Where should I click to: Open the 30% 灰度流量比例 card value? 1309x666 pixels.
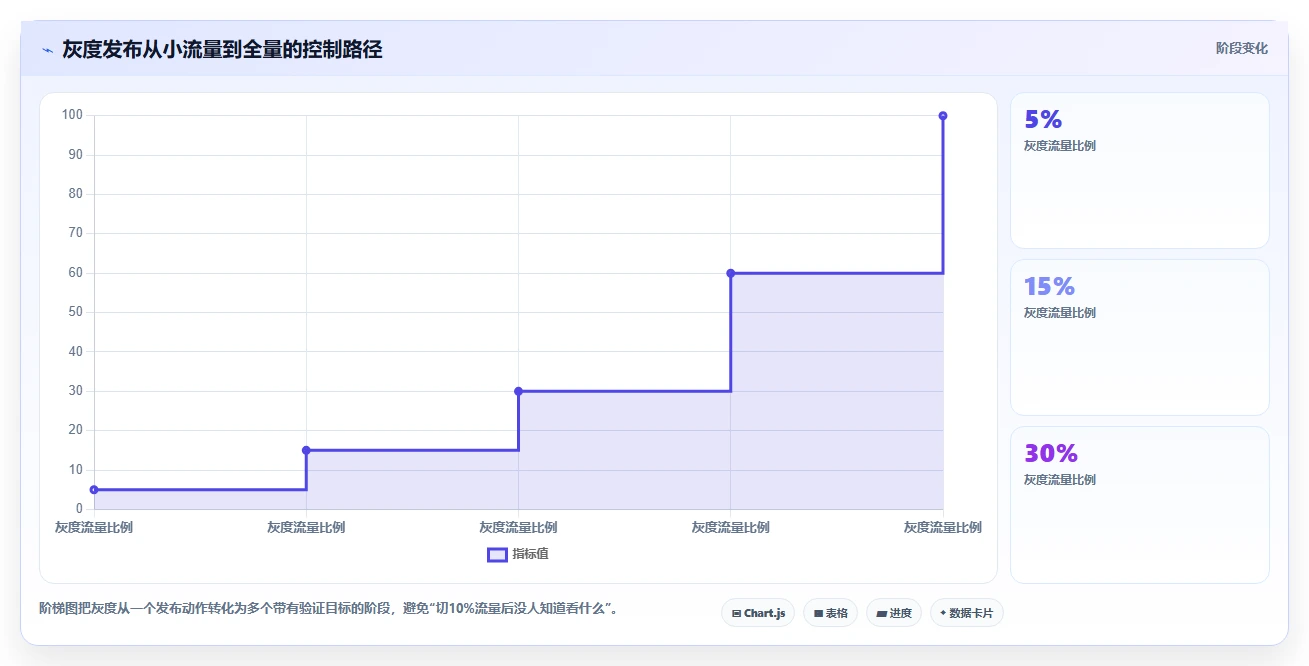[x=1051, y=454]
